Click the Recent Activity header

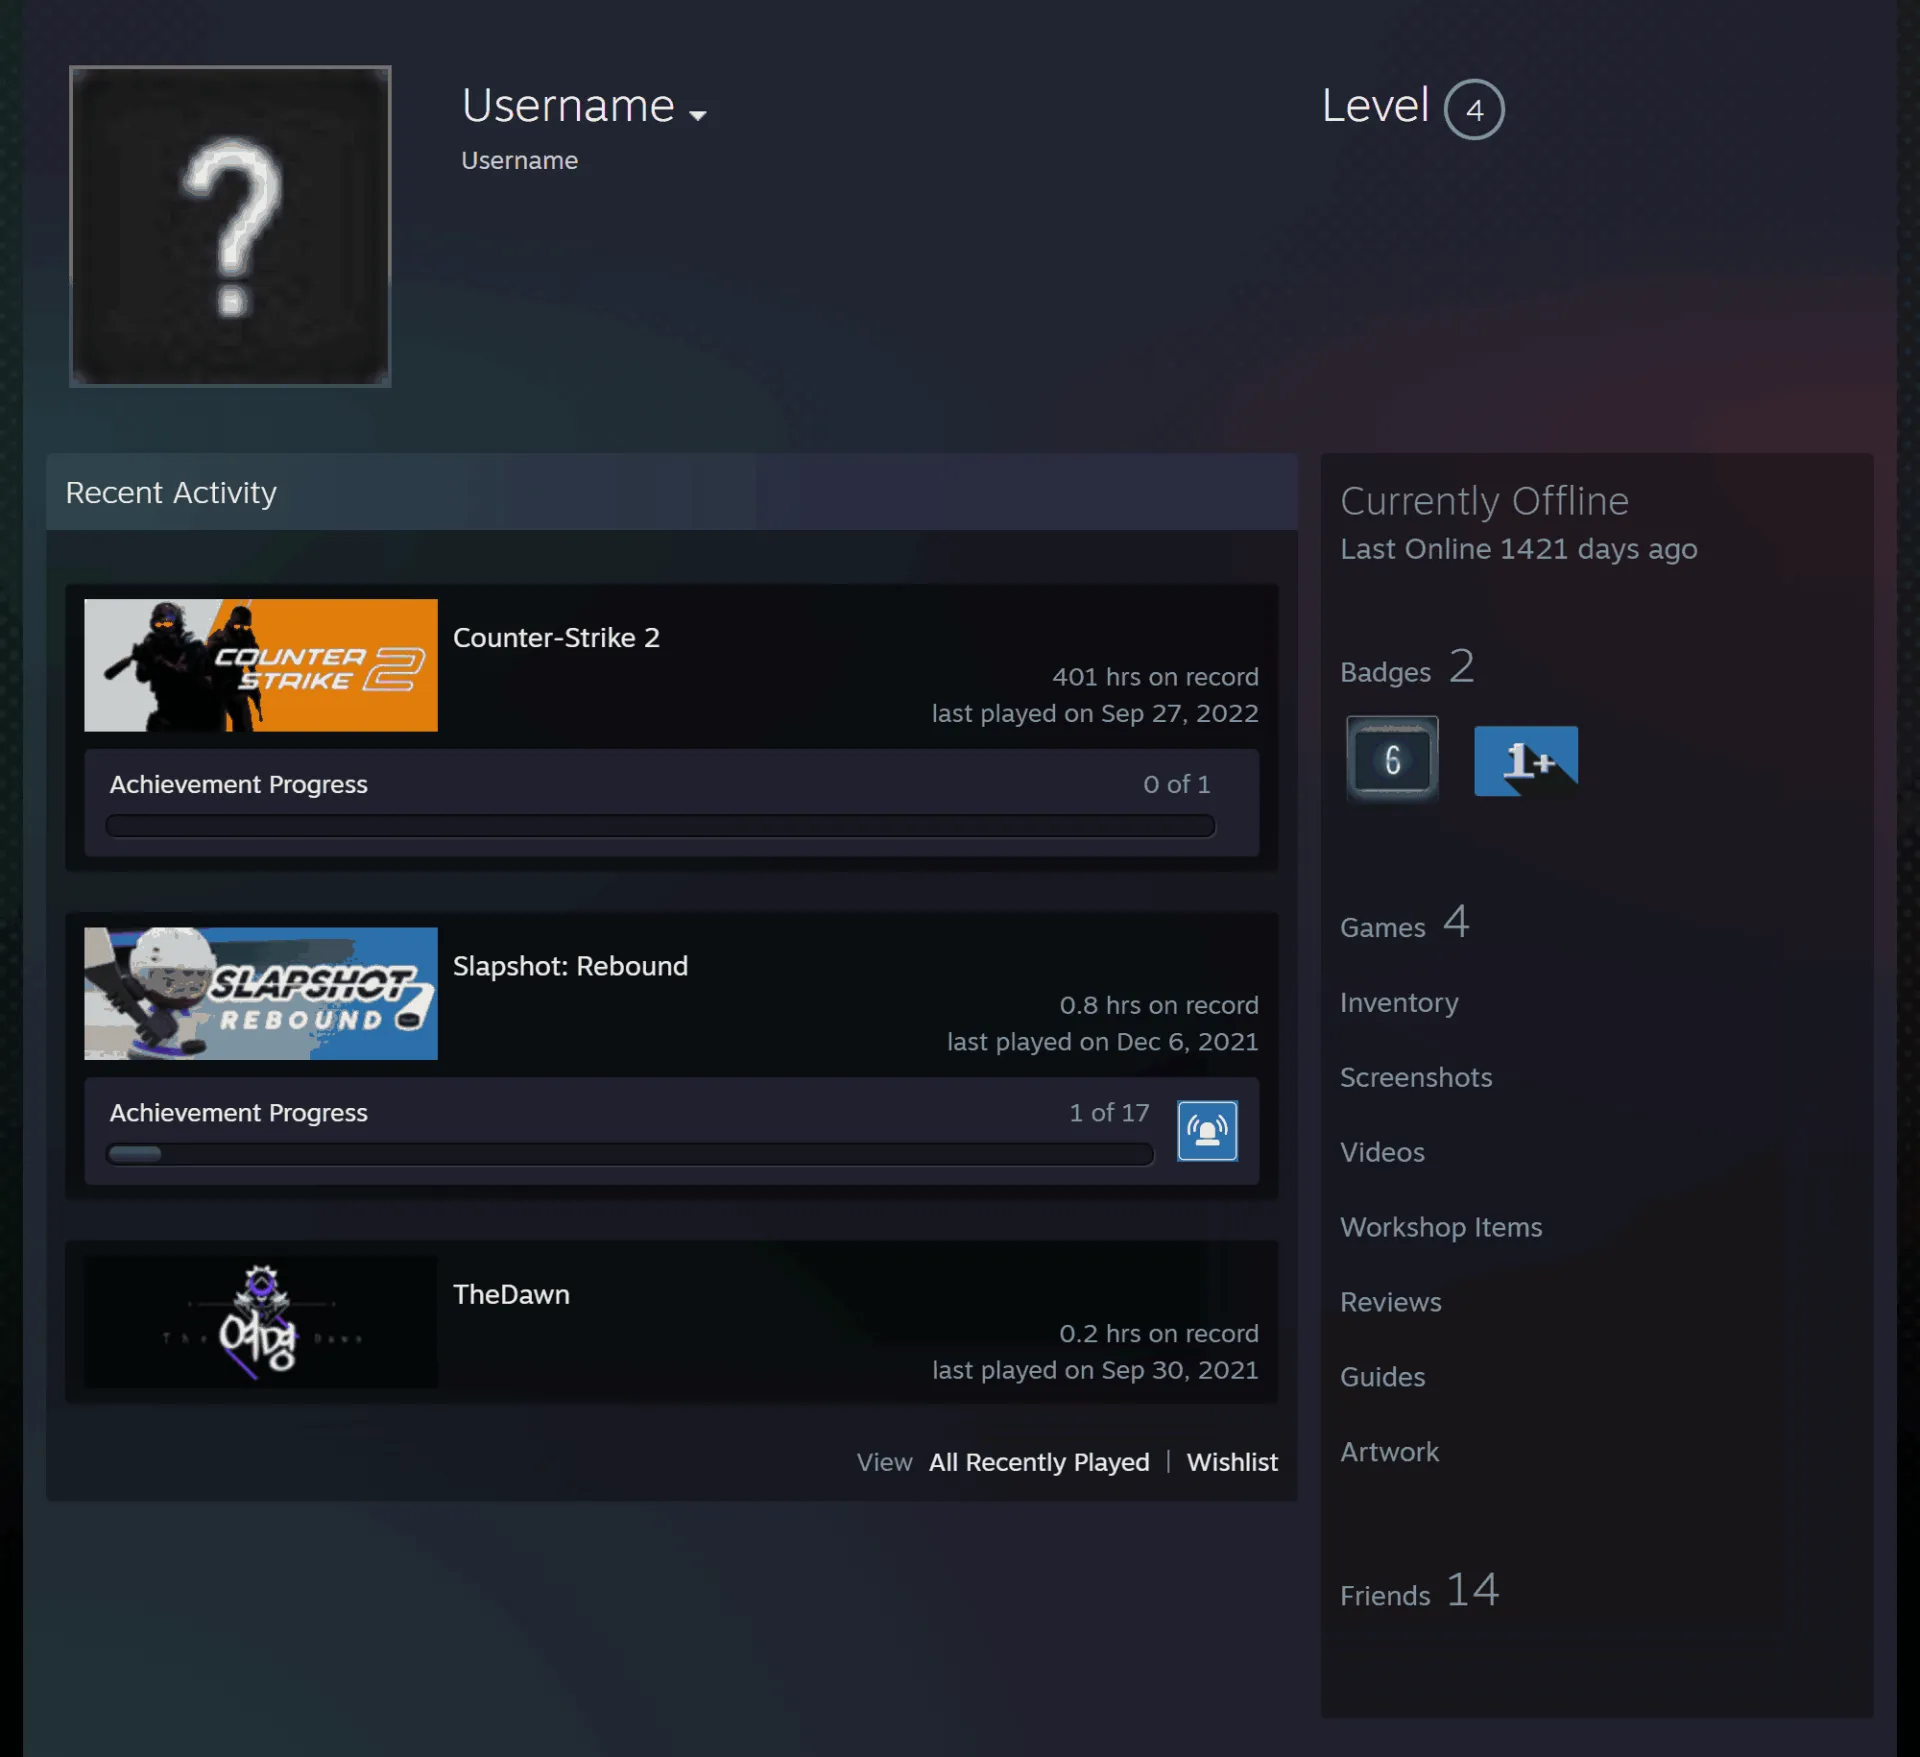(671, 492)
